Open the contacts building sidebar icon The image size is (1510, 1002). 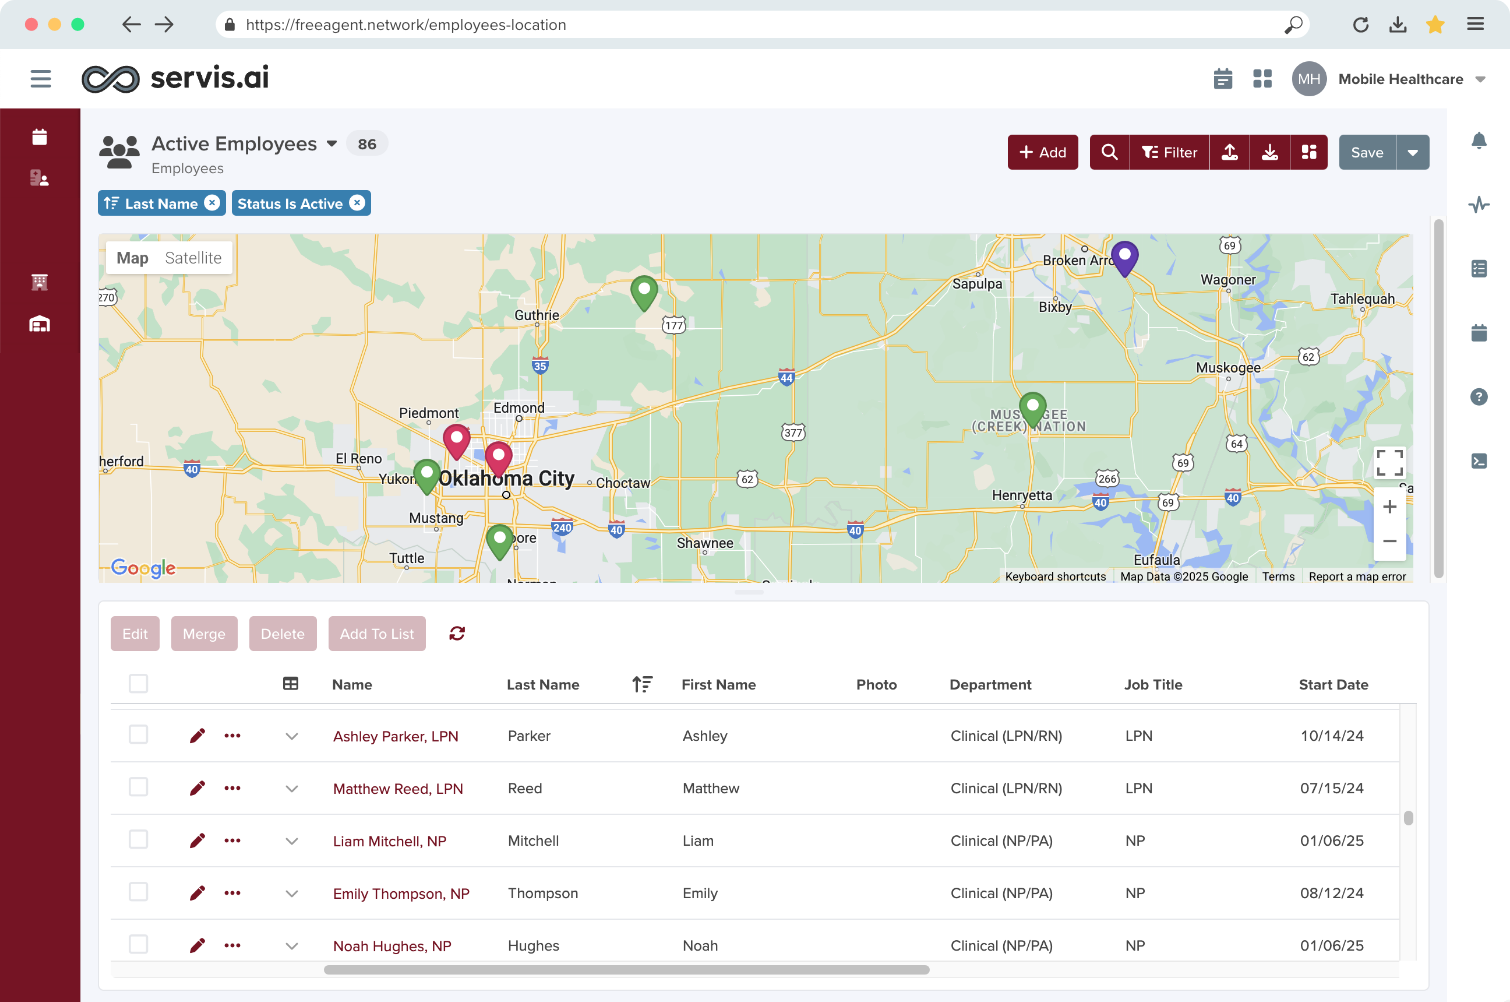[40, 178]
